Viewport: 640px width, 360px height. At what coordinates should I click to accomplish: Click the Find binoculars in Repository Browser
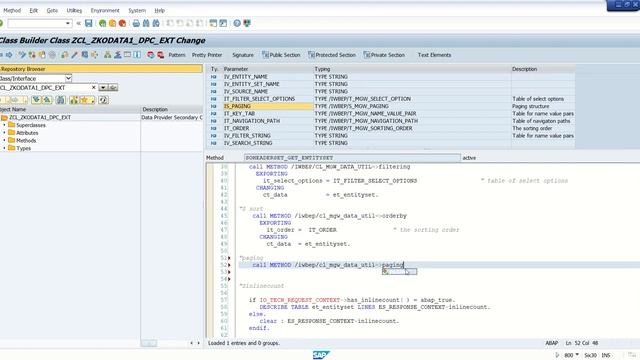tap(61, 100)
